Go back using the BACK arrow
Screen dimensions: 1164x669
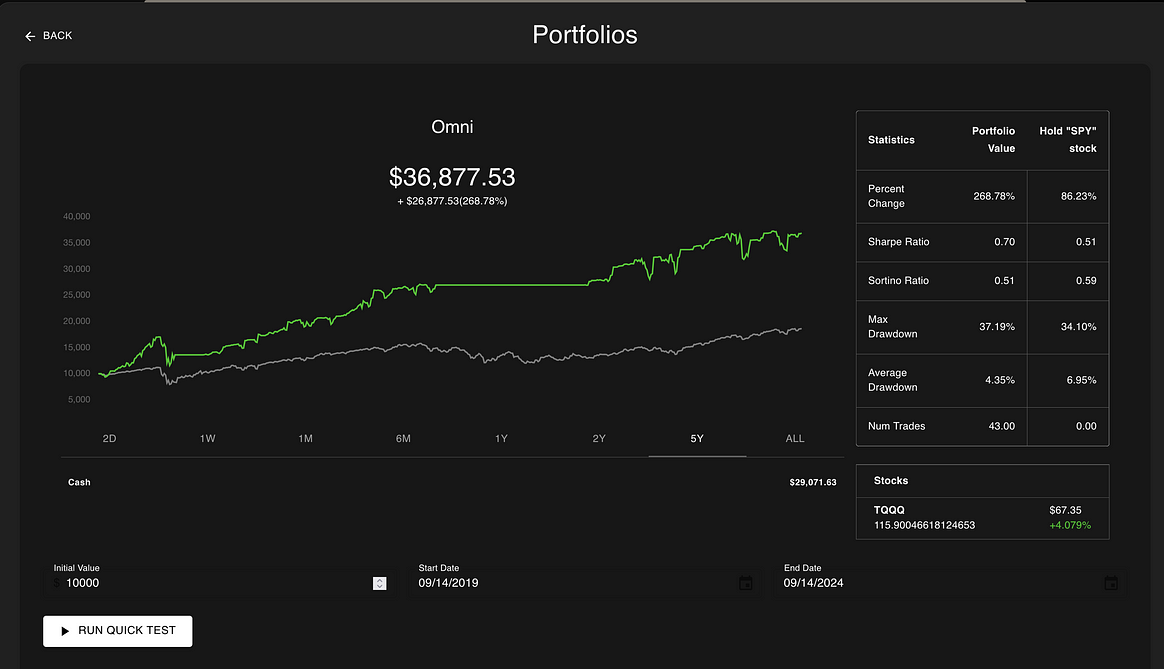49,36
